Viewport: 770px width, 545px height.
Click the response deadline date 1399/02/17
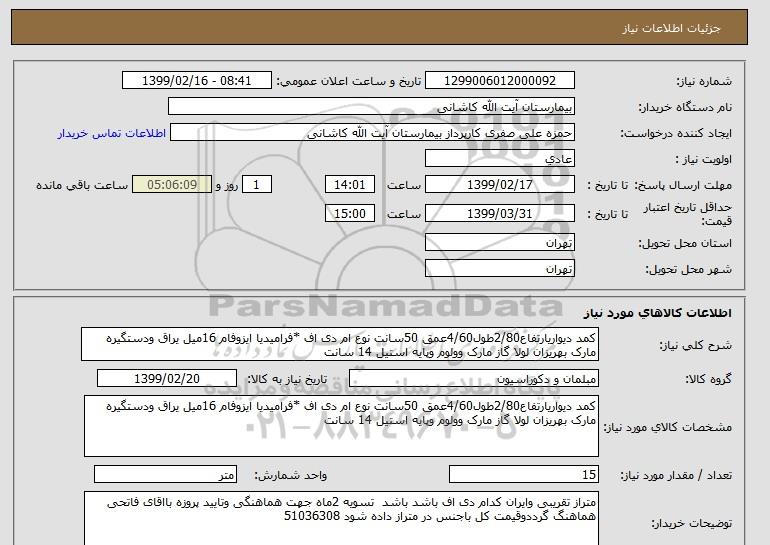(x=499, y=185)
